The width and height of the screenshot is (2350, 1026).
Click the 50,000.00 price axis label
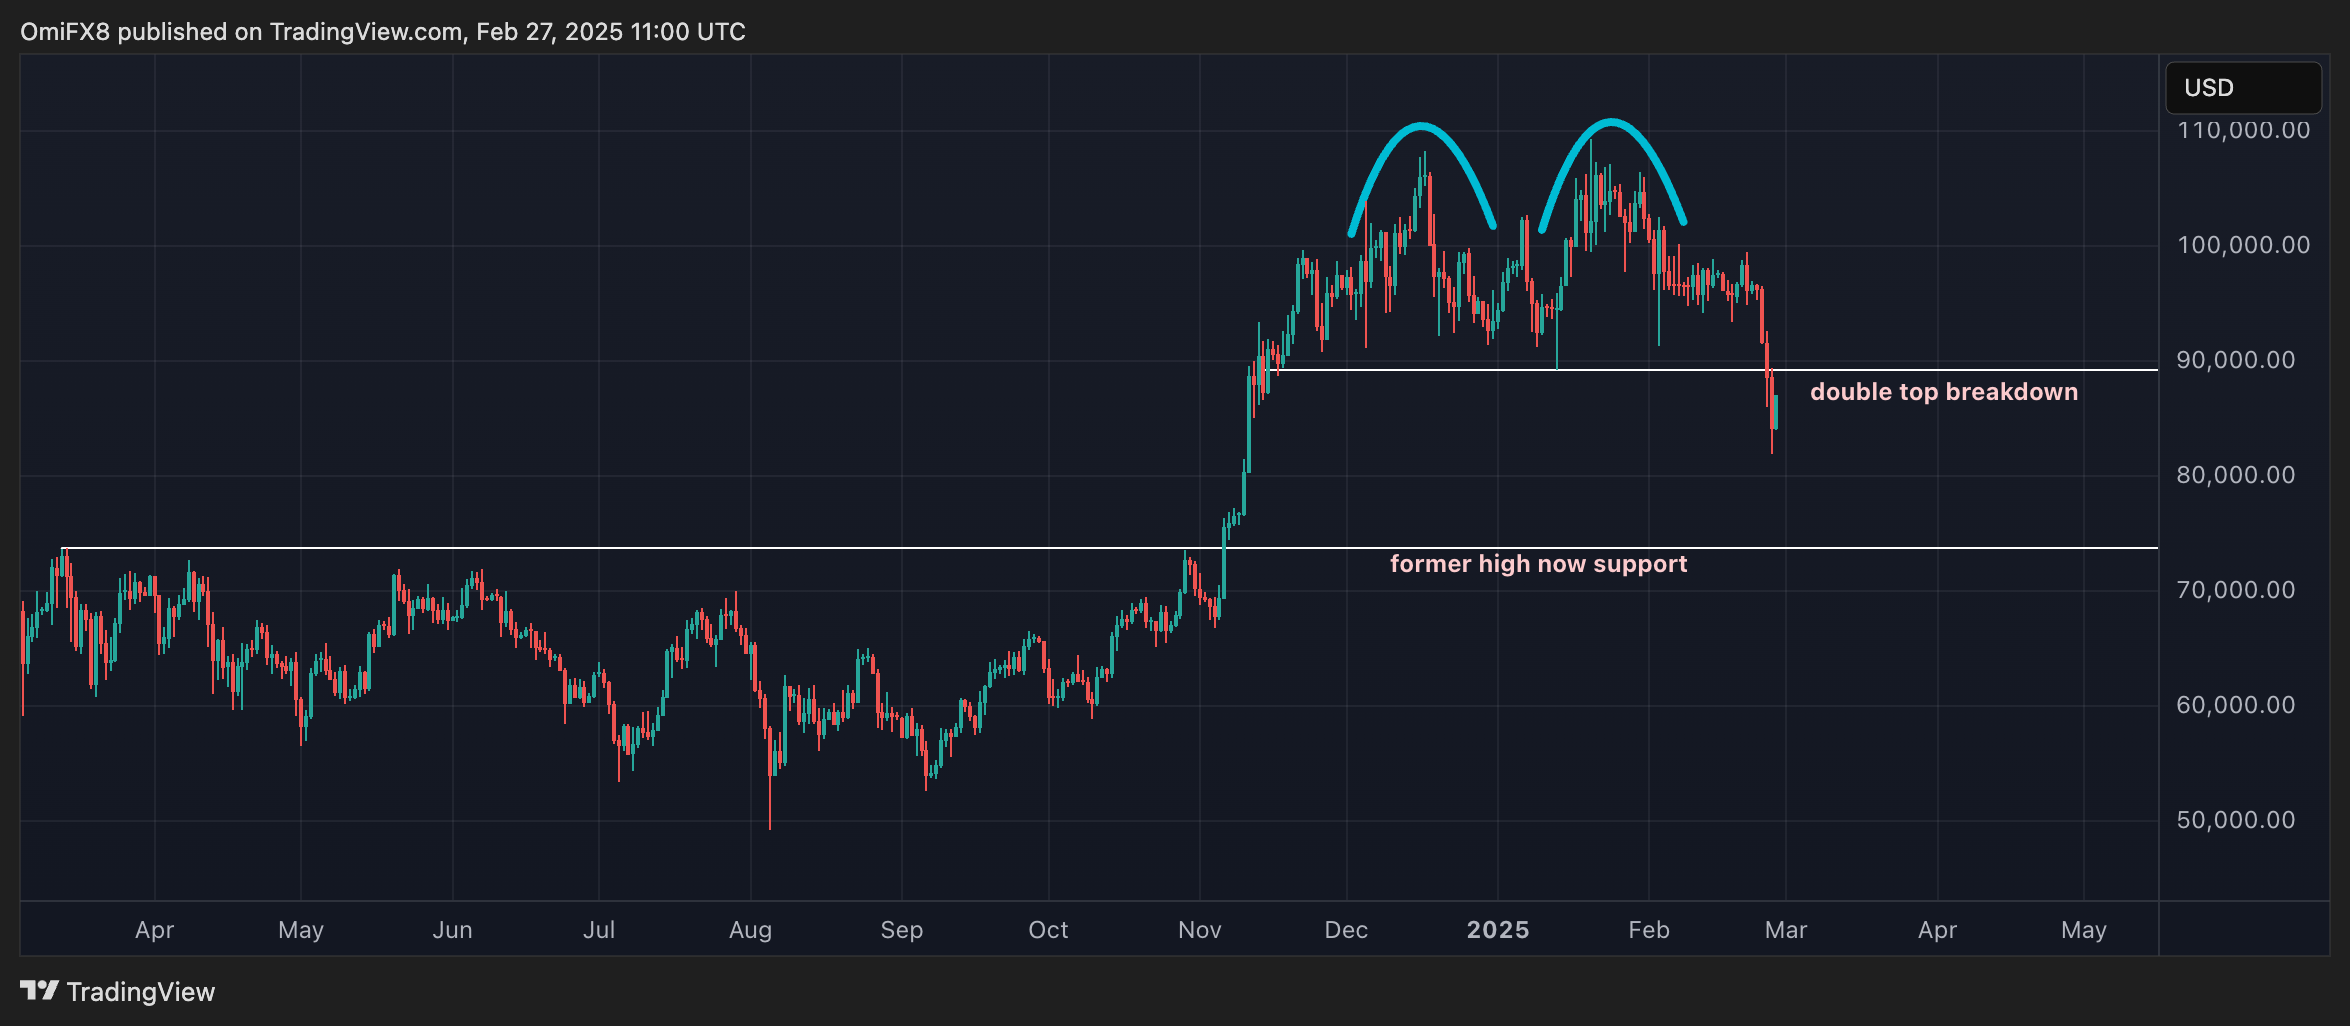point(2235,820)
